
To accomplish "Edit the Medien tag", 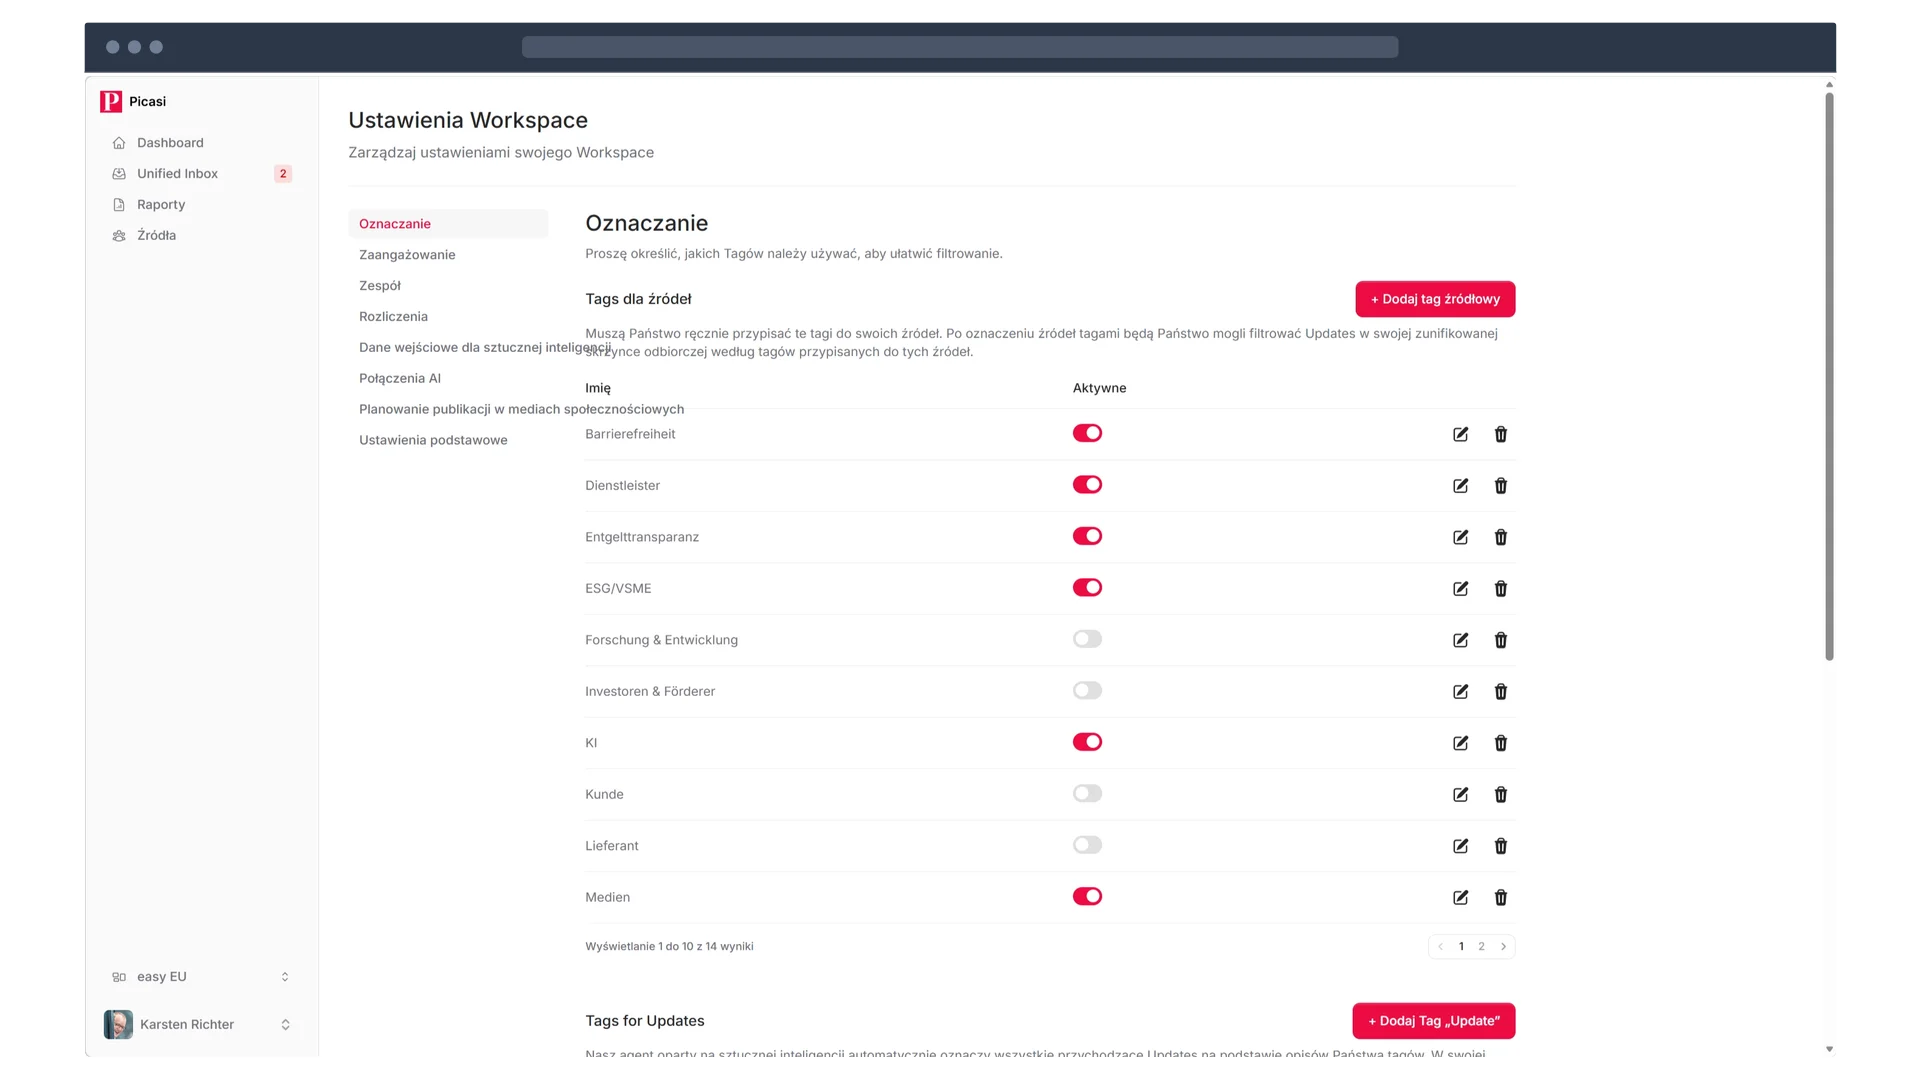I will point(1460,898).
